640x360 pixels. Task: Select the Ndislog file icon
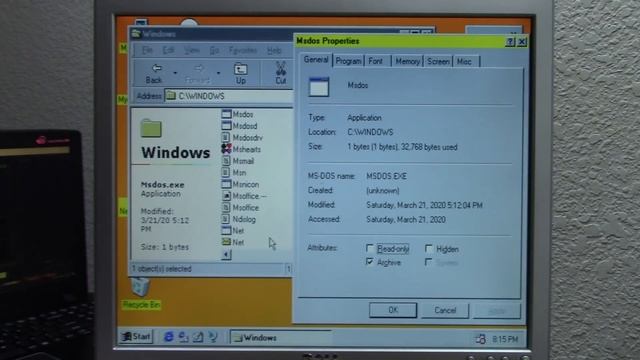226,219
